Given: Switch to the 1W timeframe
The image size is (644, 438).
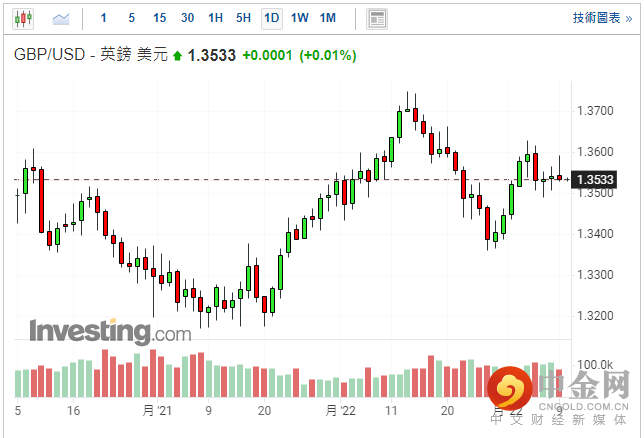Looking at the screenshot, I should point(299,18).
